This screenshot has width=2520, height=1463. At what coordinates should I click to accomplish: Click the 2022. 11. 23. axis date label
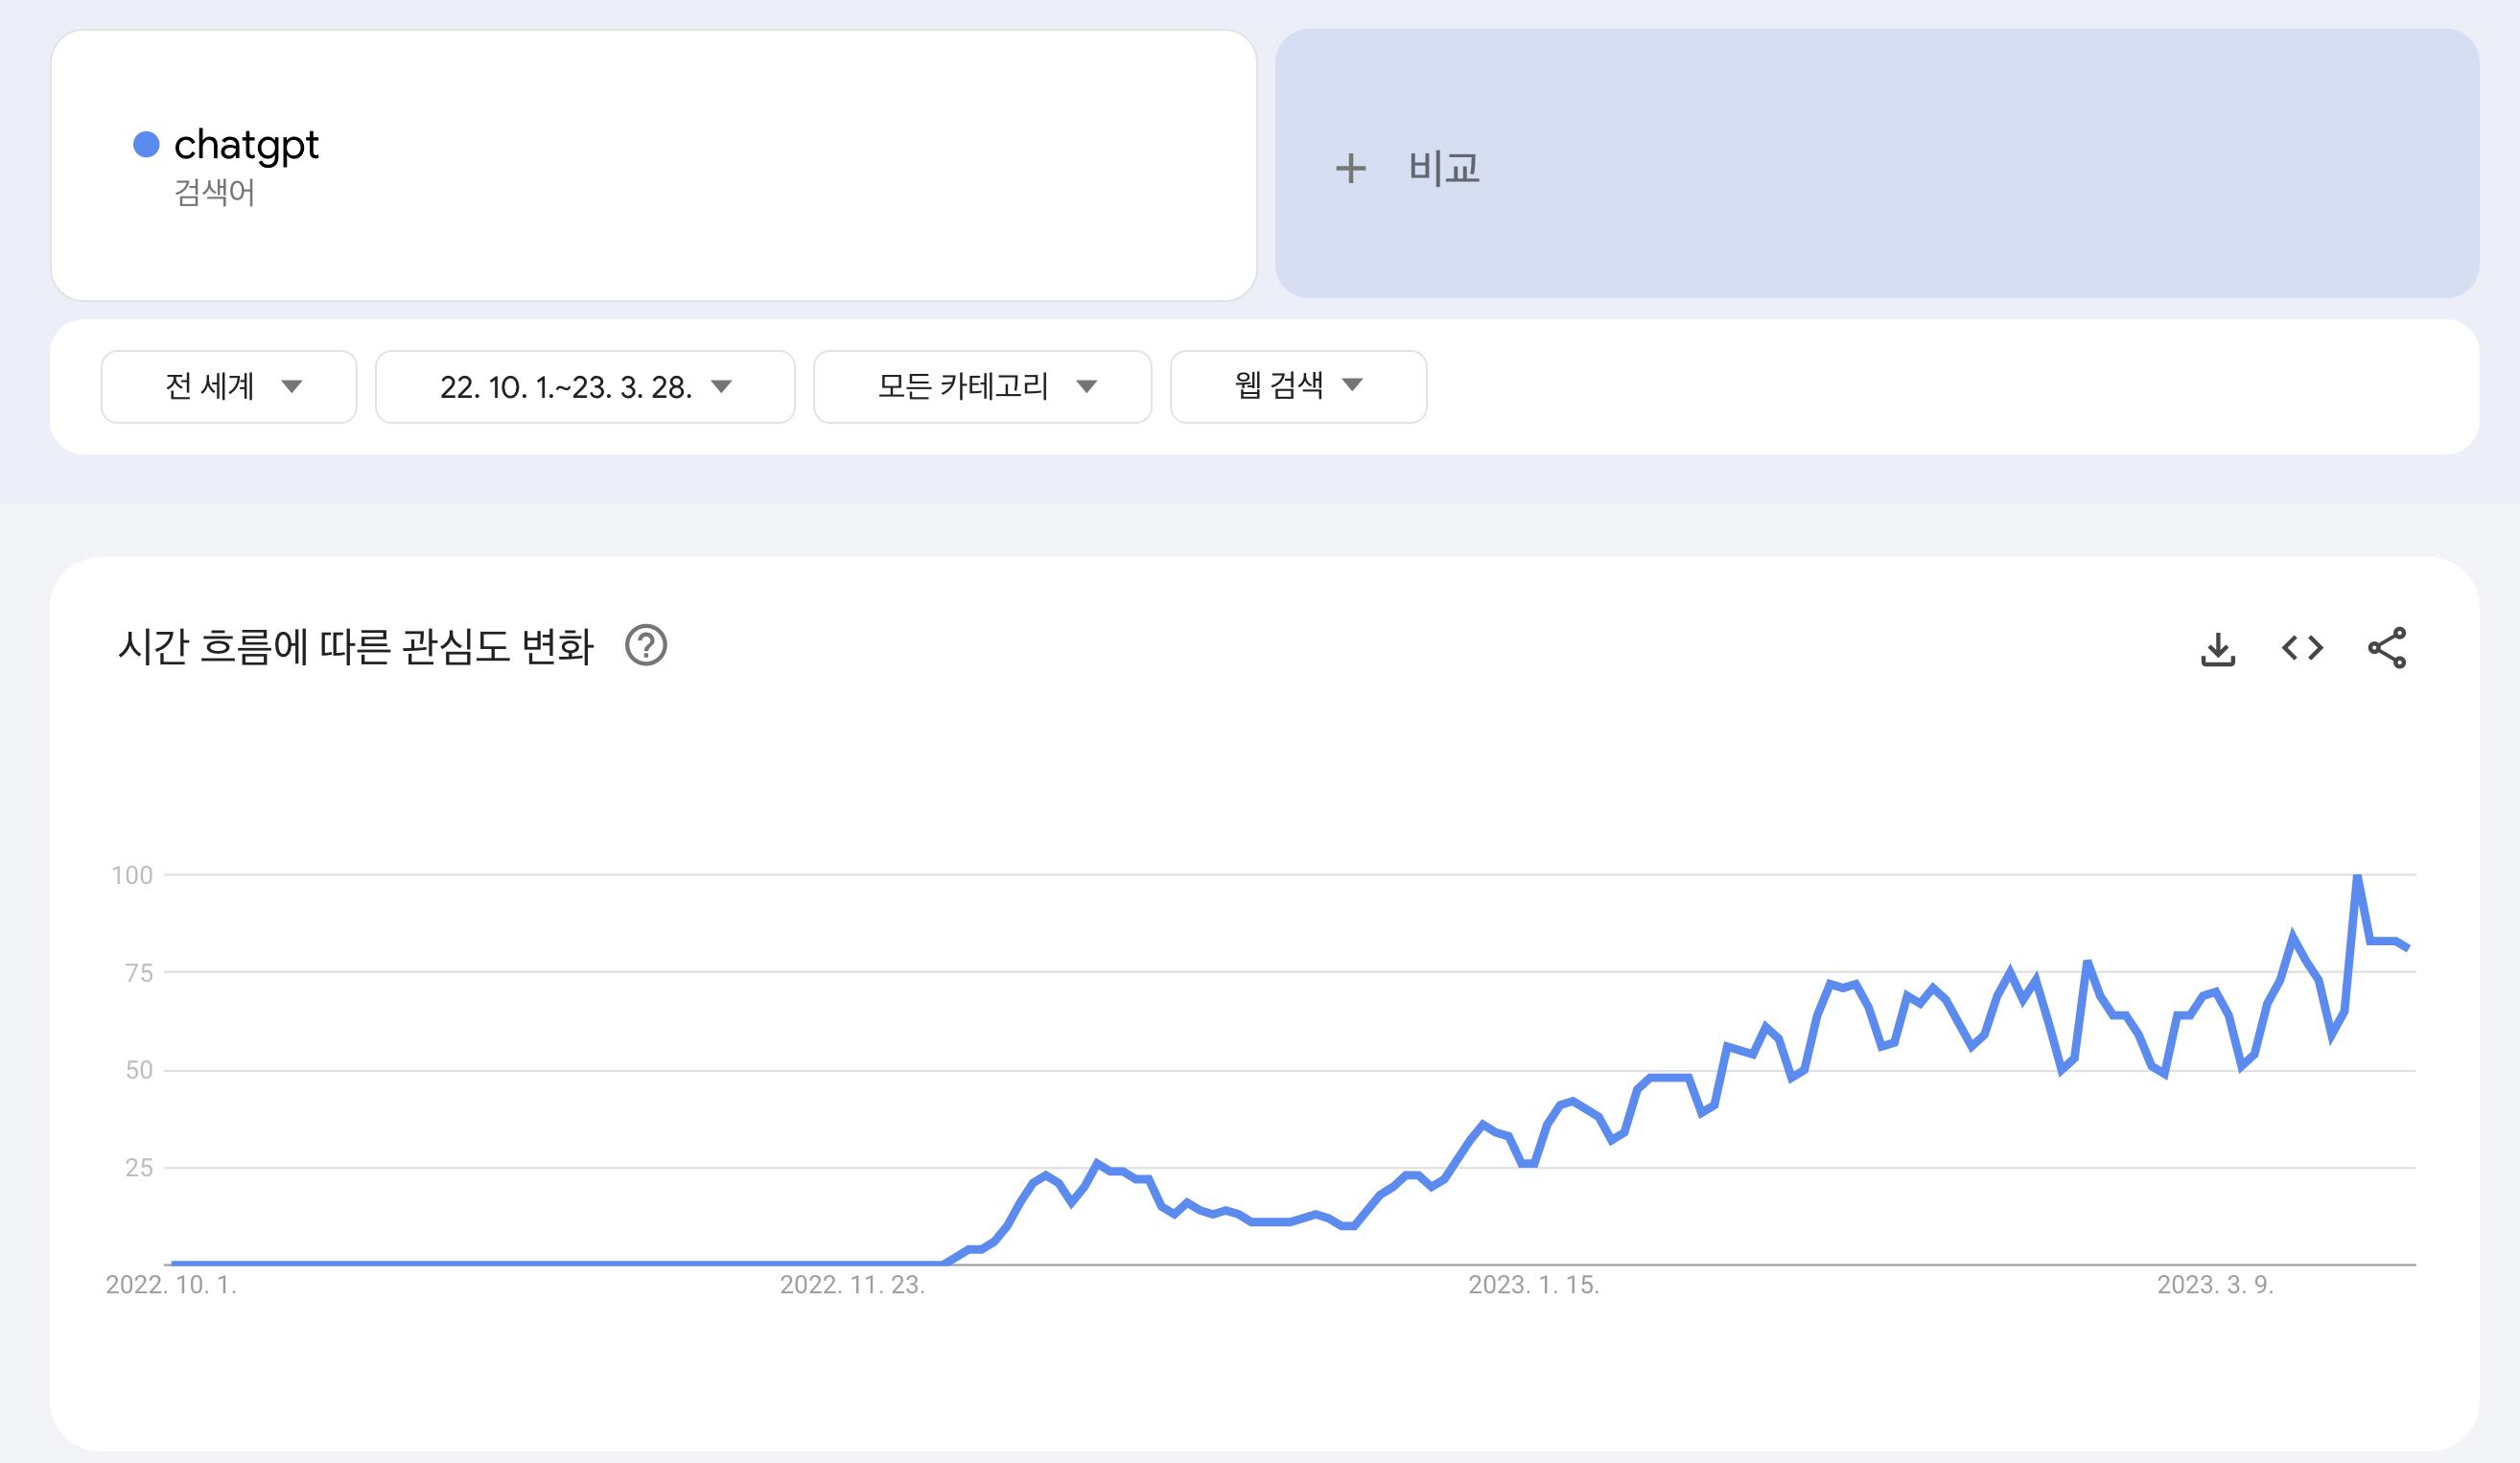click(852, 1285)
